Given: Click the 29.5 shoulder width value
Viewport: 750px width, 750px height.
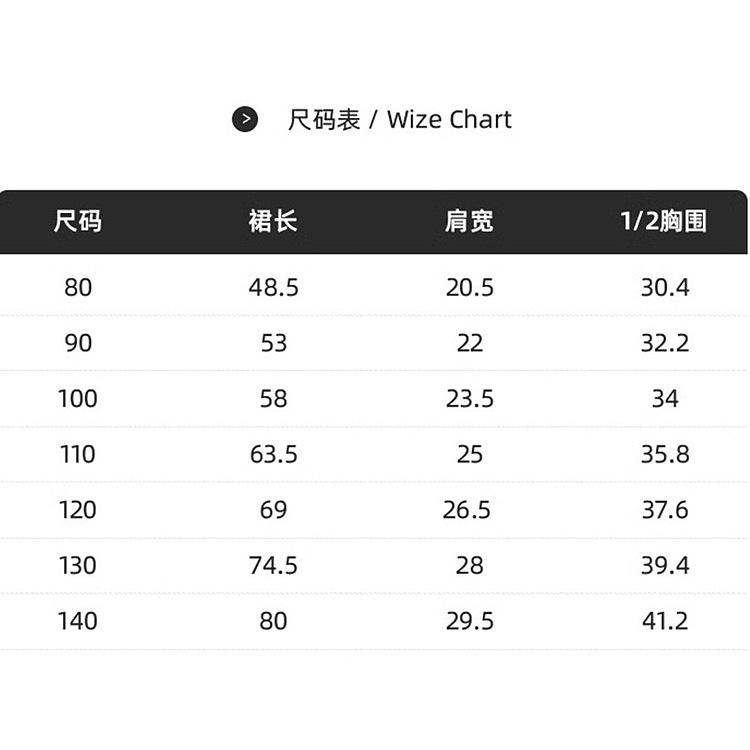Looking at the screenshot, I should (470, 621).
